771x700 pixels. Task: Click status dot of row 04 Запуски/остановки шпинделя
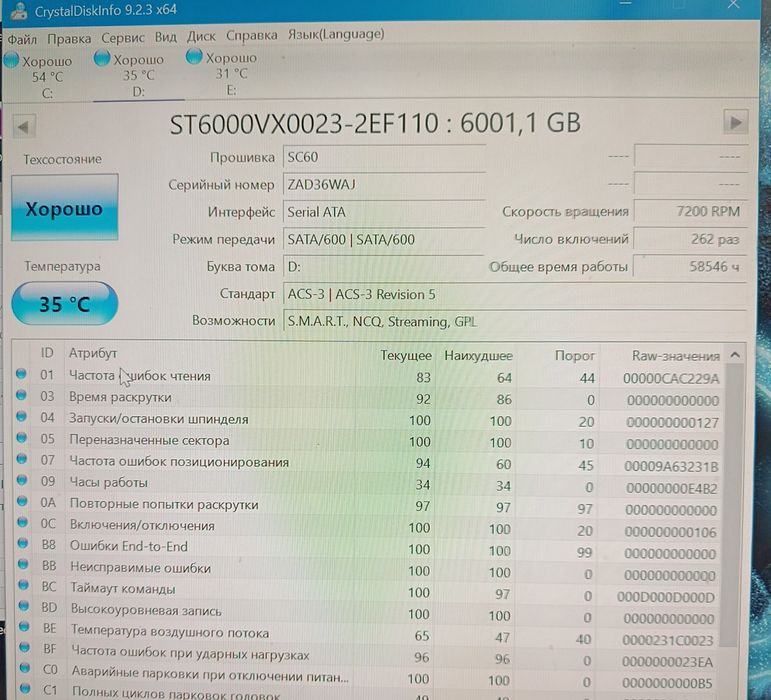click(22, 416)
